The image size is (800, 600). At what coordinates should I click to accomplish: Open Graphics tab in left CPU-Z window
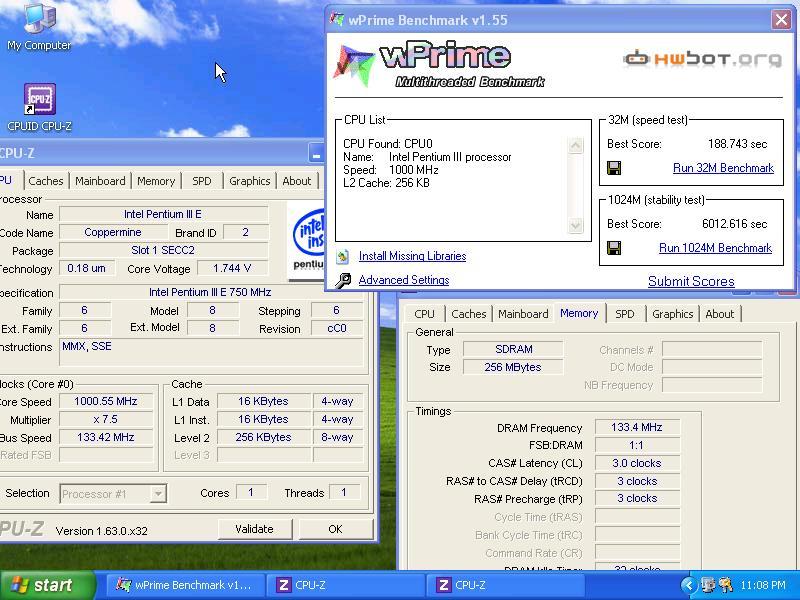tap(249, 181)
